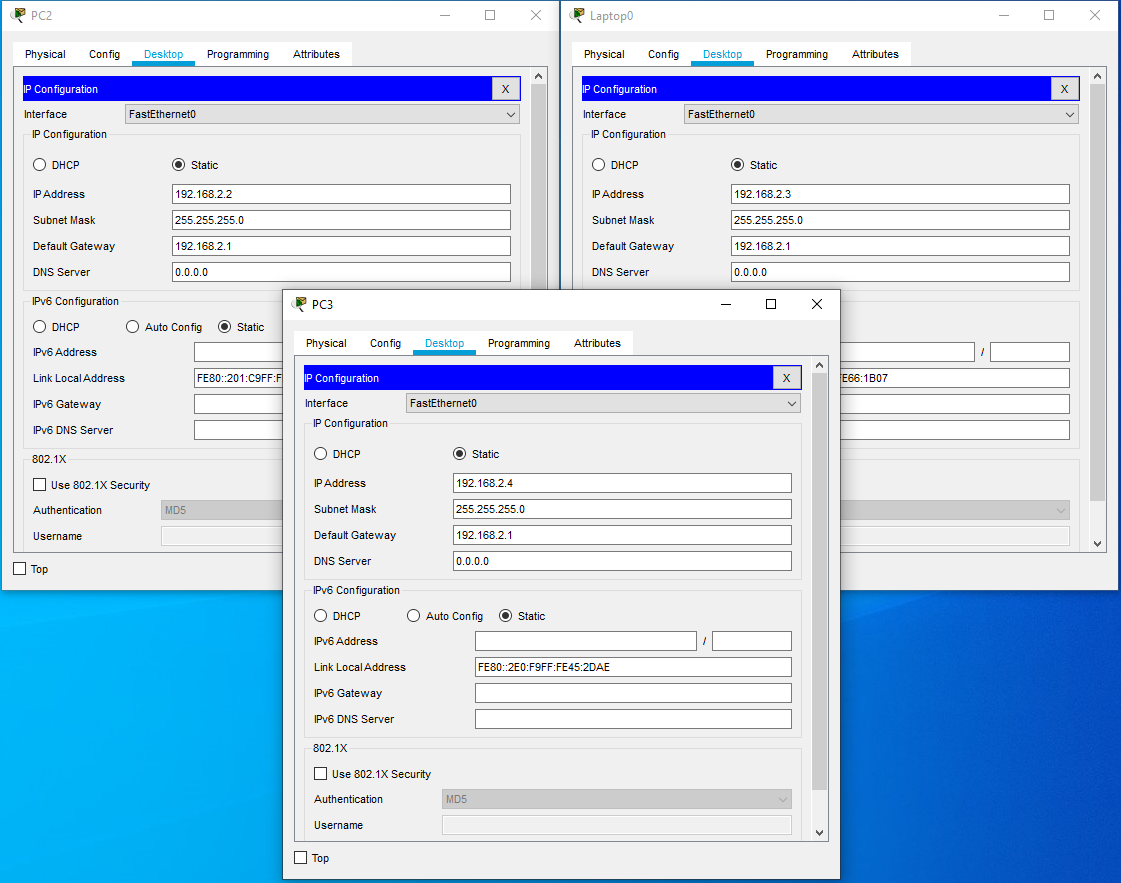This screenshot has height=883, width=1121.
Task: Open Attributes tab in PC3
Action: (x=597, y=343)
